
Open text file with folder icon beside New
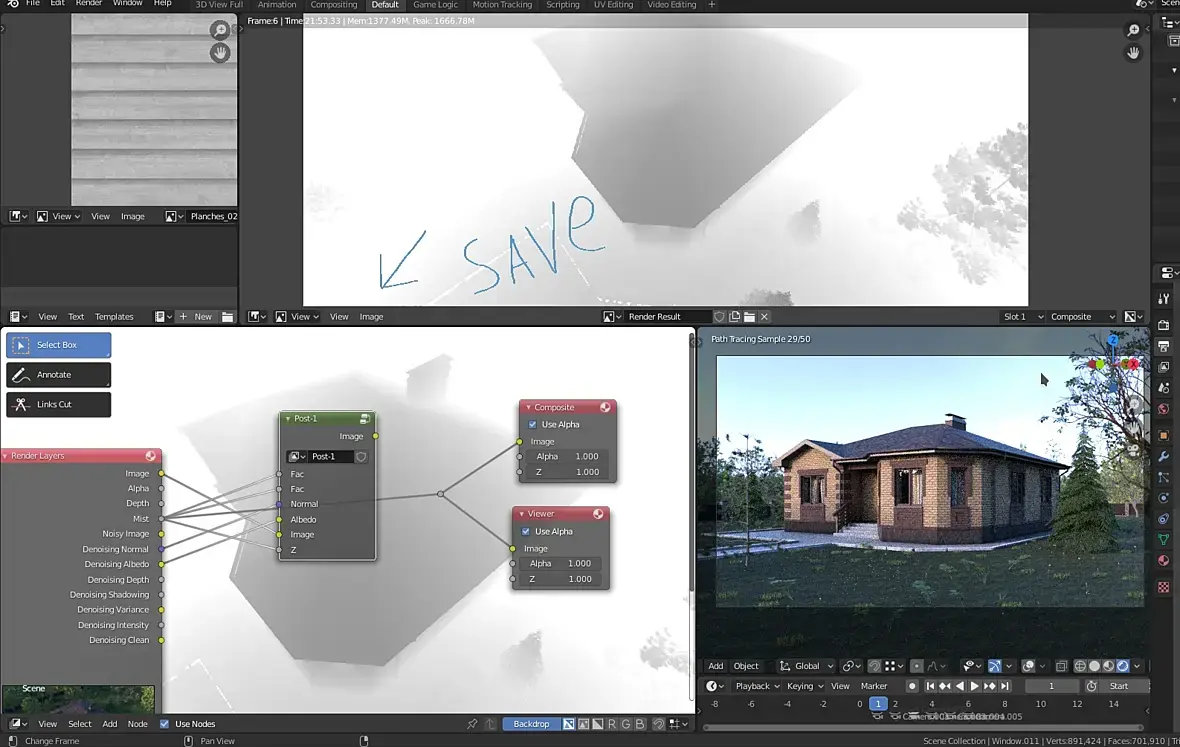(227, 317)
